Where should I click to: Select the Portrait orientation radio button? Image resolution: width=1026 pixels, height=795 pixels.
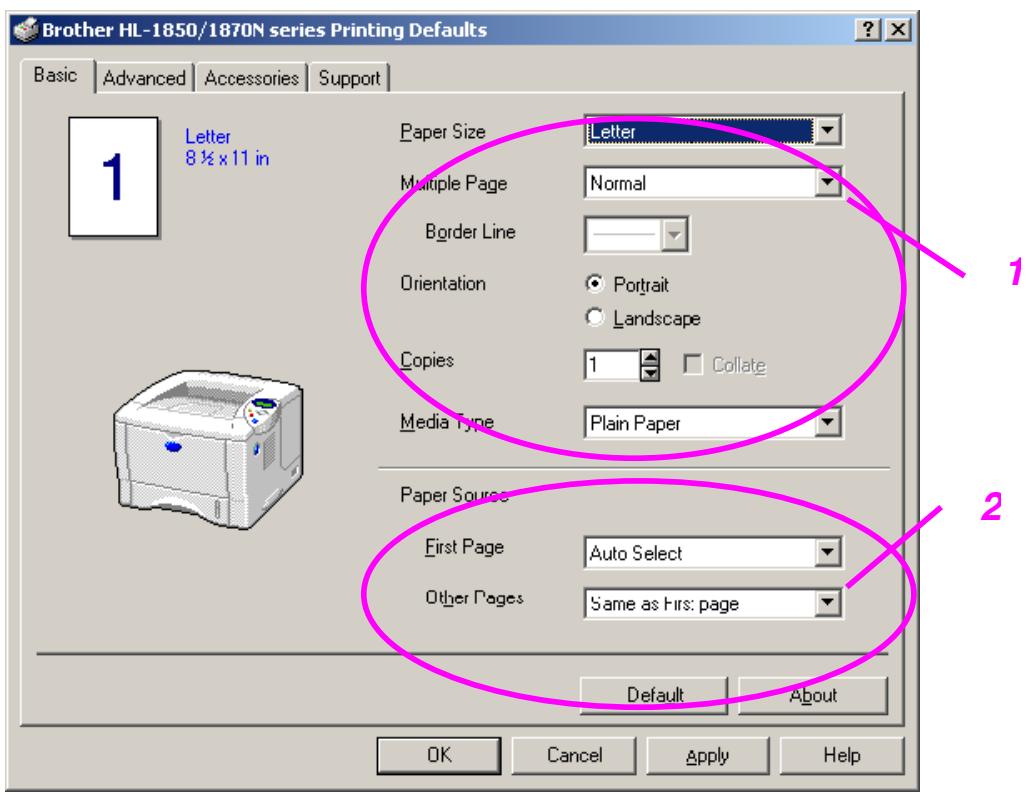click(x=594, y=283)
